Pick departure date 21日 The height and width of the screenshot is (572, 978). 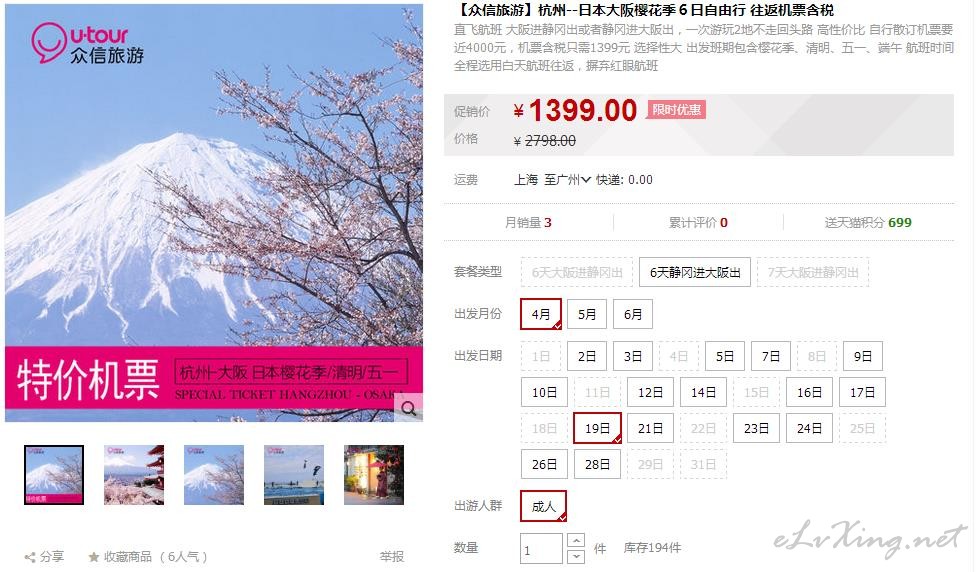point(650,429)
